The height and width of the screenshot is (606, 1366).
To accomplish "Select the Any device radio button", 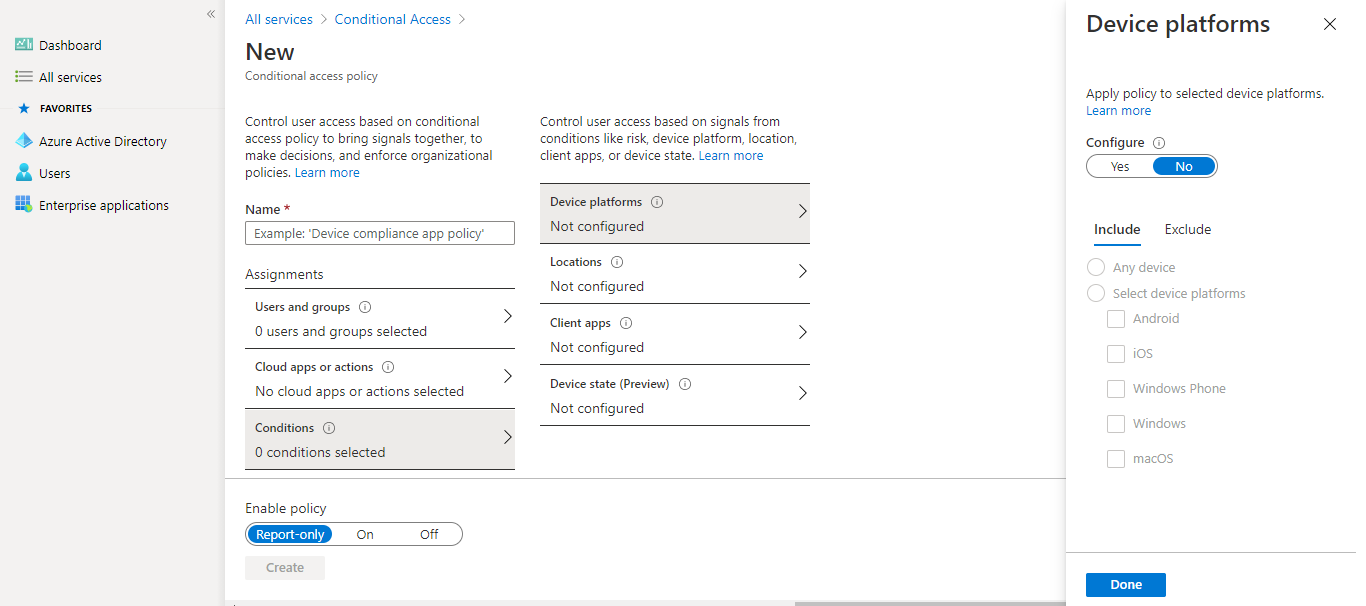I will click(x=1096, y=268).
